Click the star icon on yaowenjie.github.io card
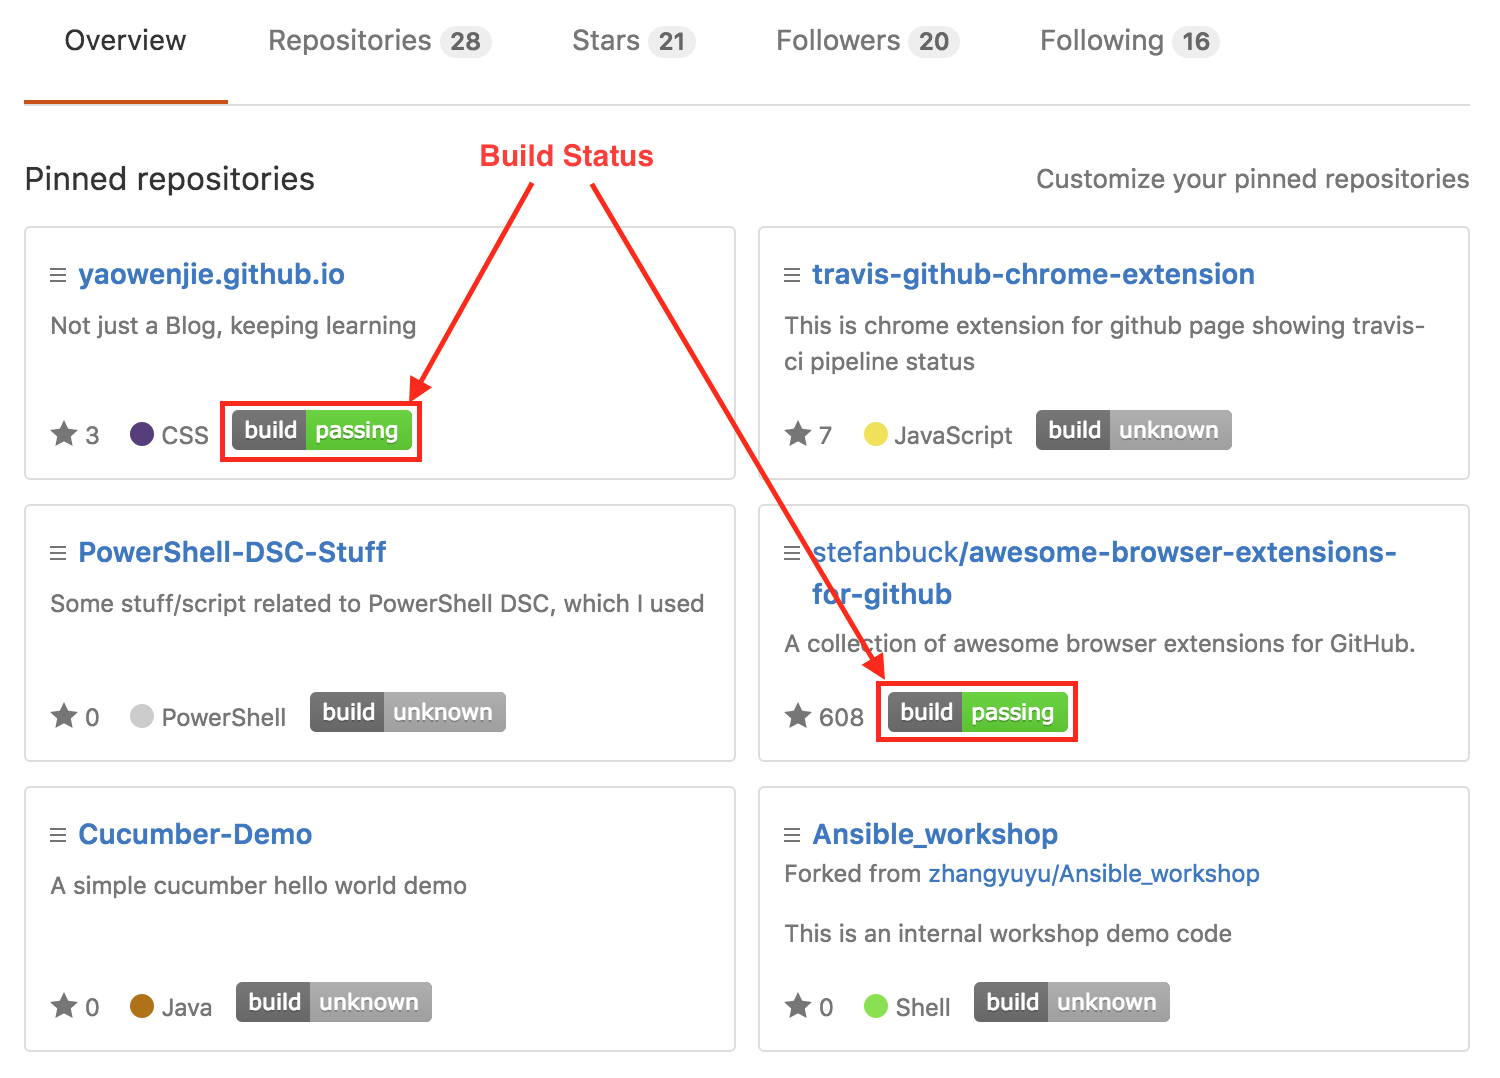This screenshot has width=1500, height=1078. (64, 433)
